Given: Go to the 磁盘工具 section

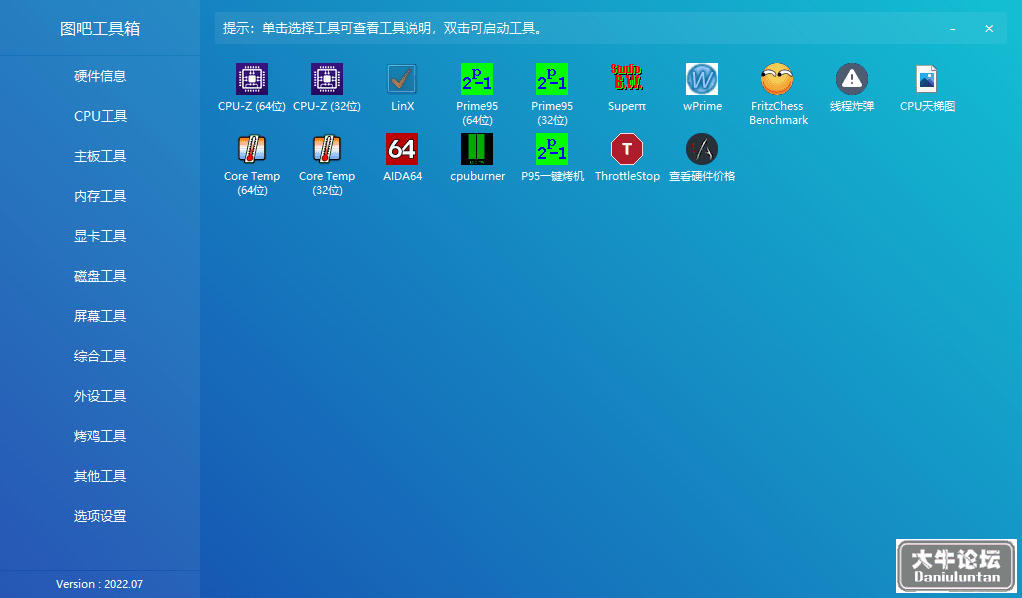Looking at the screenshot, I should [x=100, y=277].
